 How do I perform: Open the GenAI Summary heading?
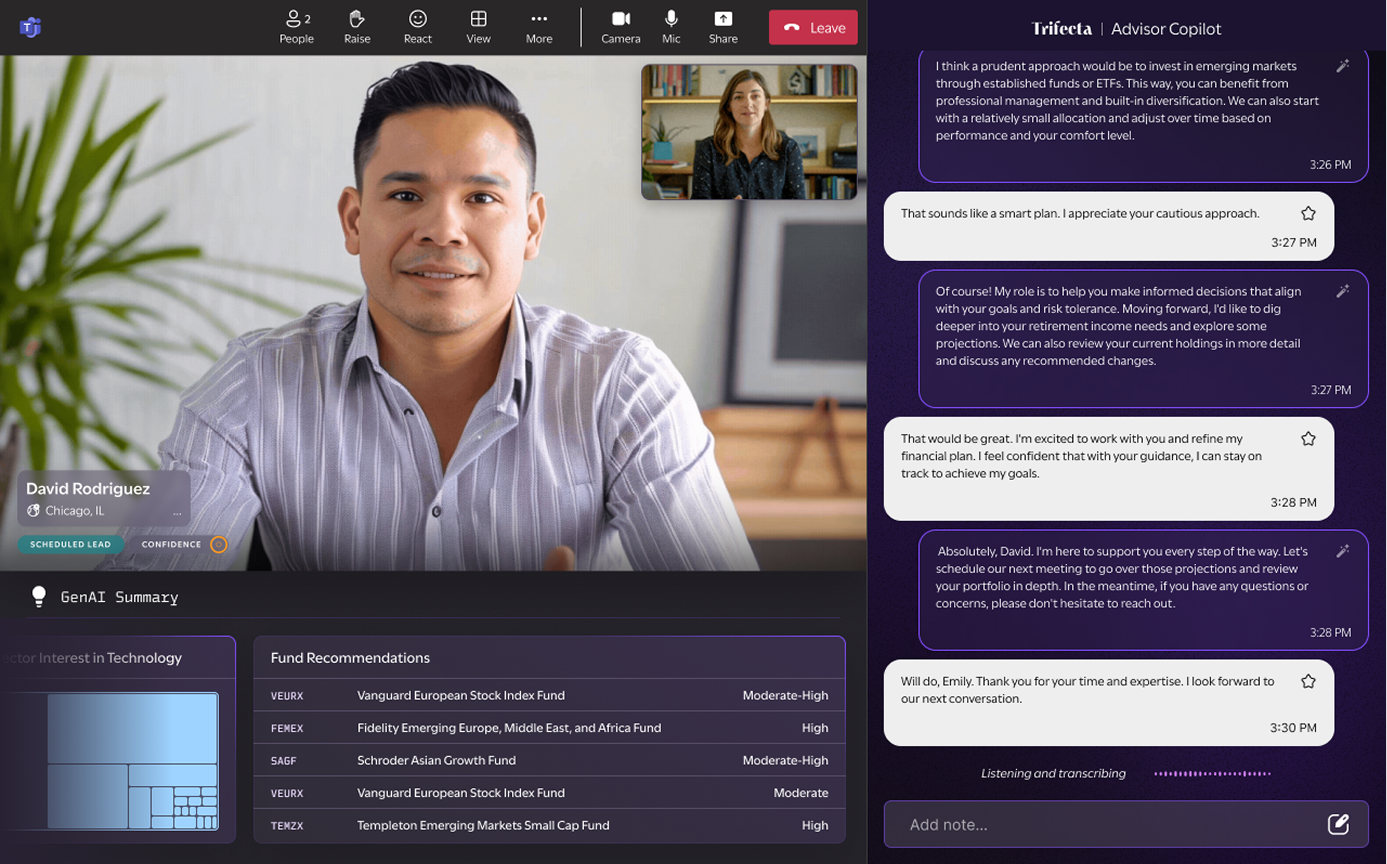[x=120, y=597]
